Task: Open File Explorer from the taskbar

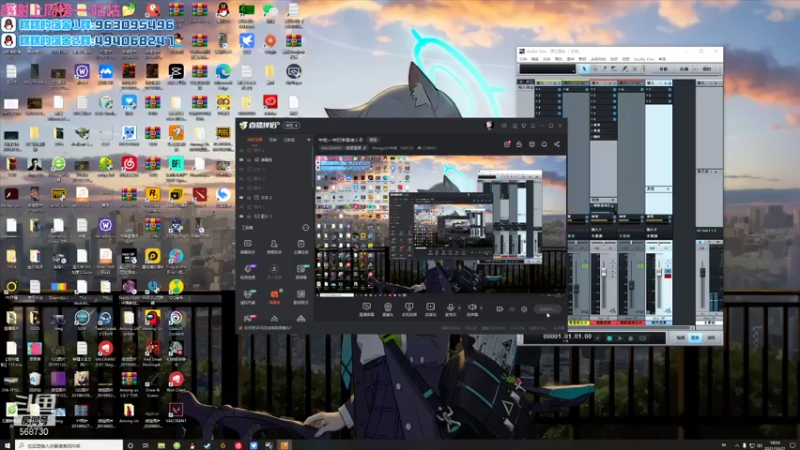Action: 161,445
